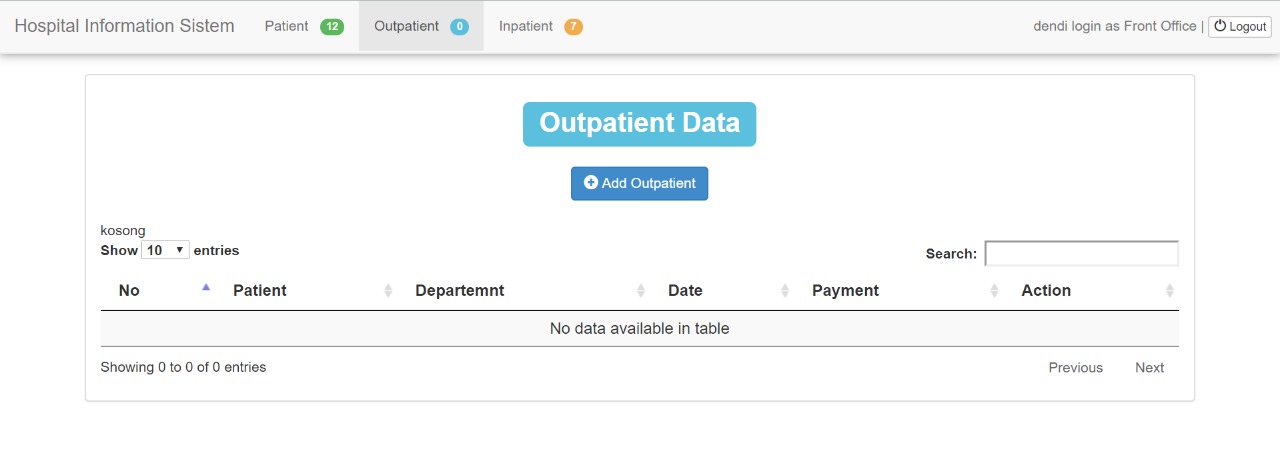Log out using the Logout button
The image size is (1280, 465).
coord(1240,27)
